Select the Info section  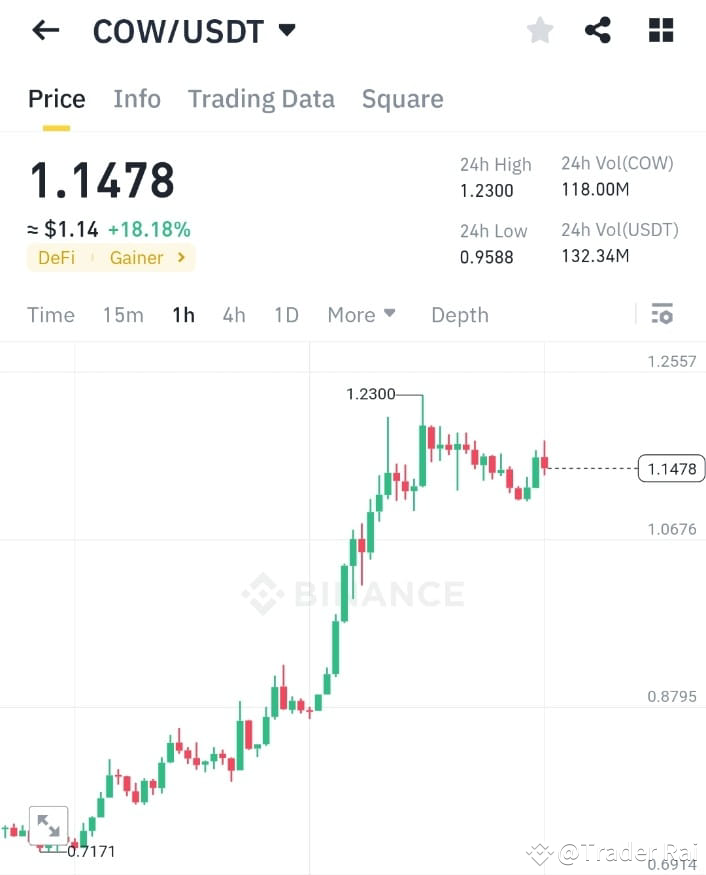pos(137,99)
